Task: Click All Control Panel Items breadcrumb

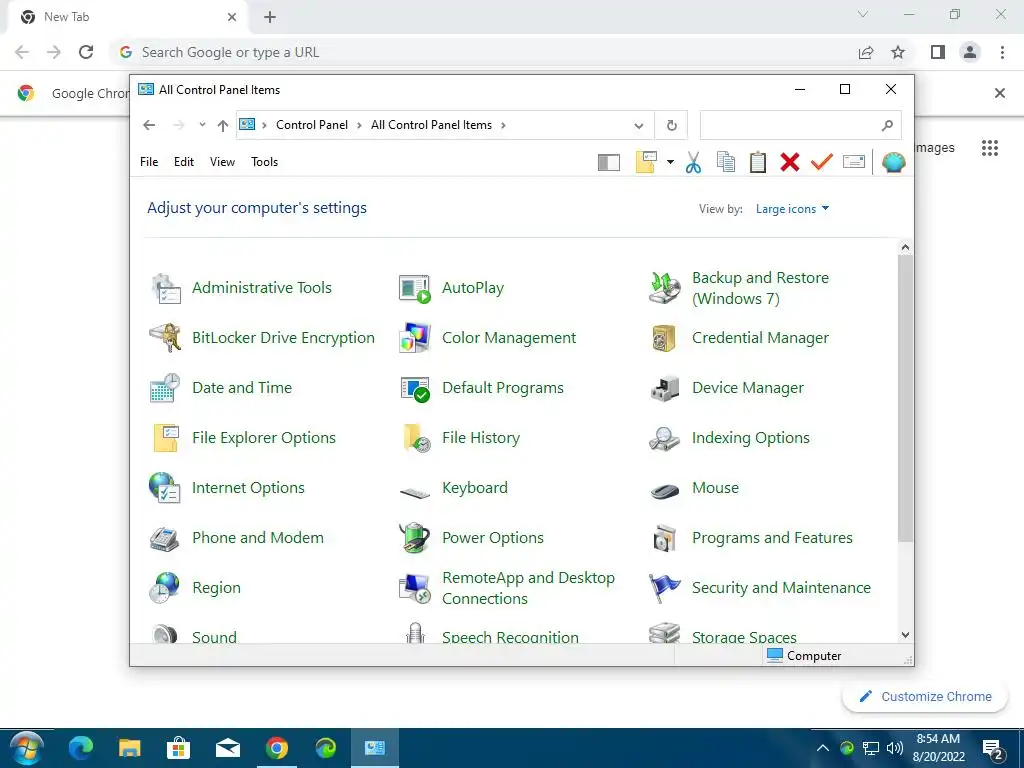Action: [431, 125]
